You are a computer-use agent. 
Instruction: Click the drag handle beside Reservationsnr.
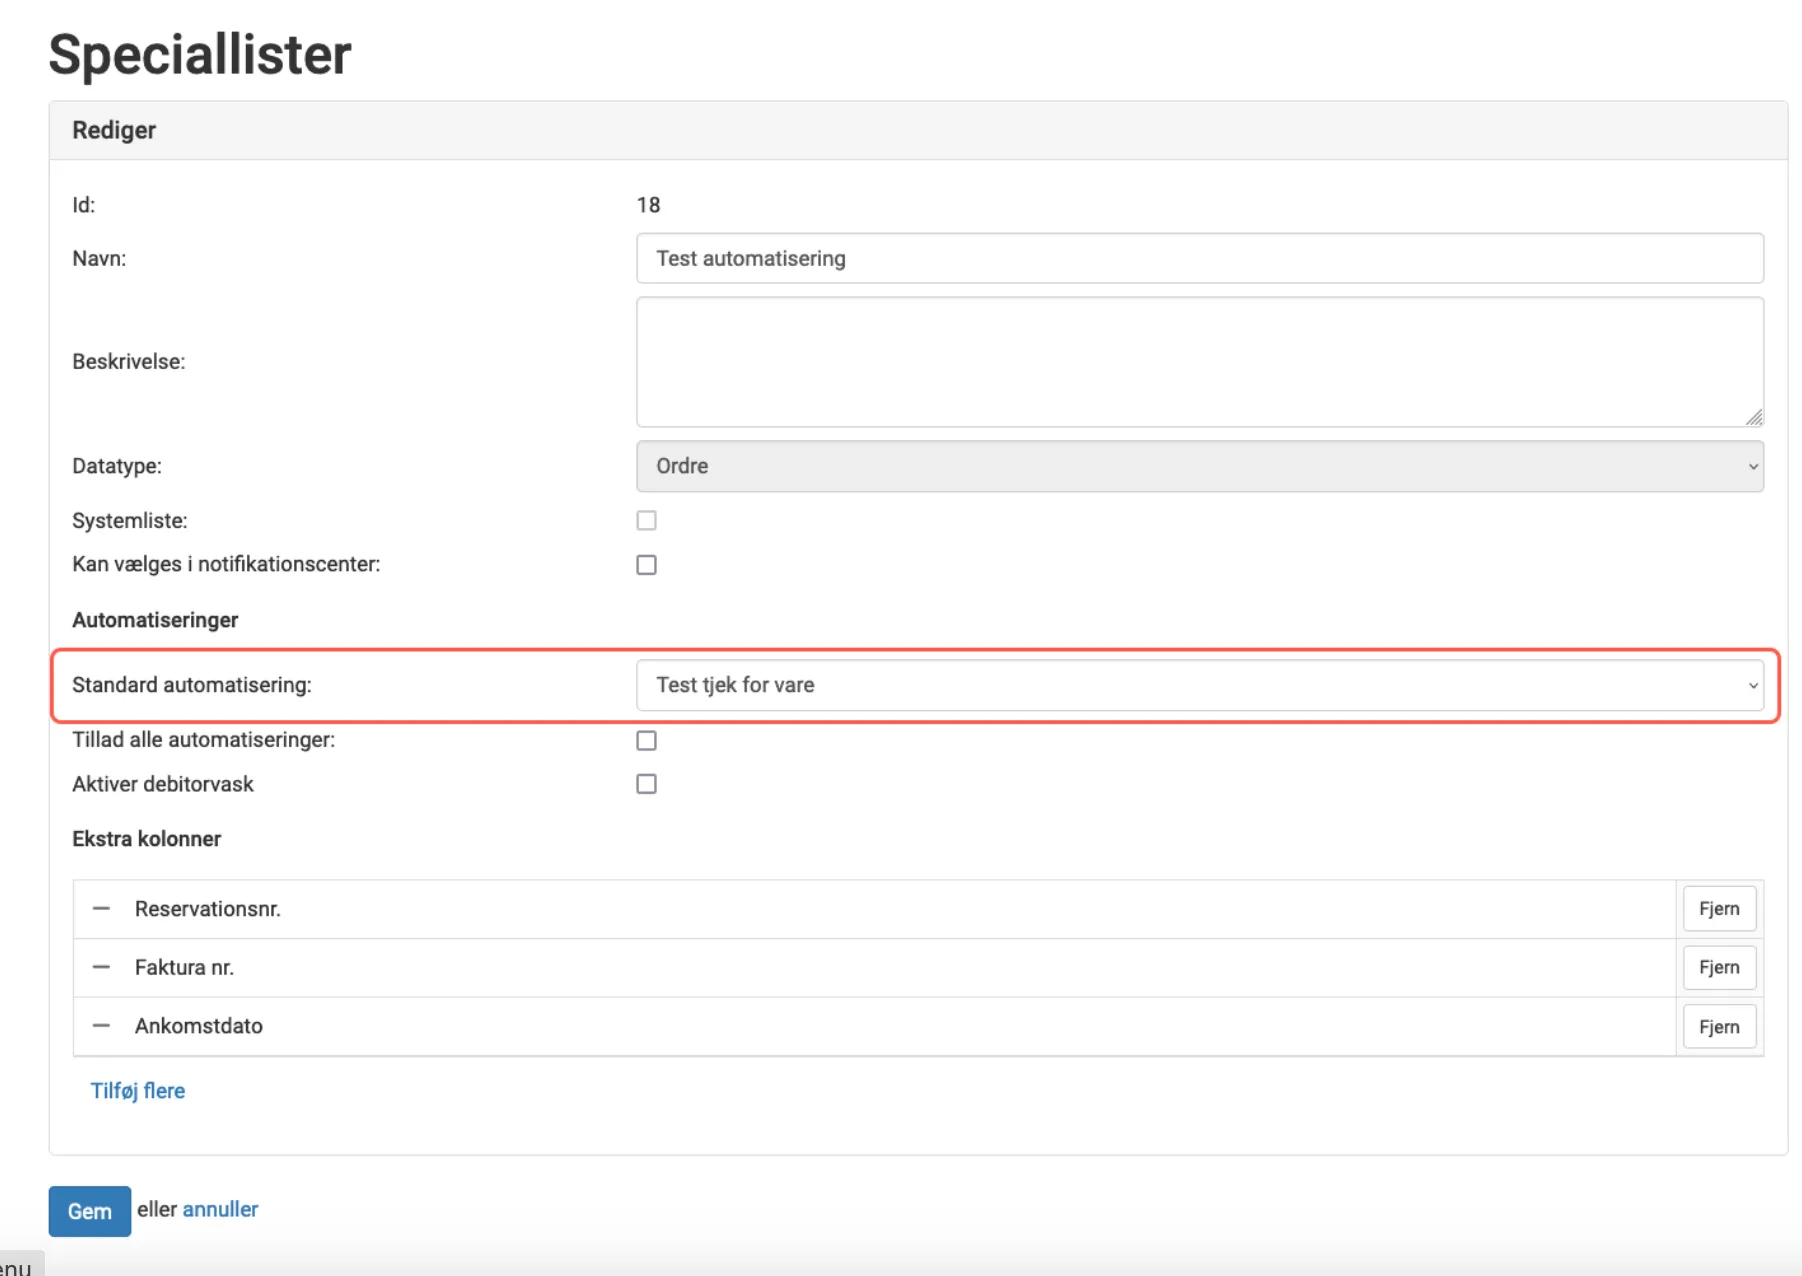point(101,909)
